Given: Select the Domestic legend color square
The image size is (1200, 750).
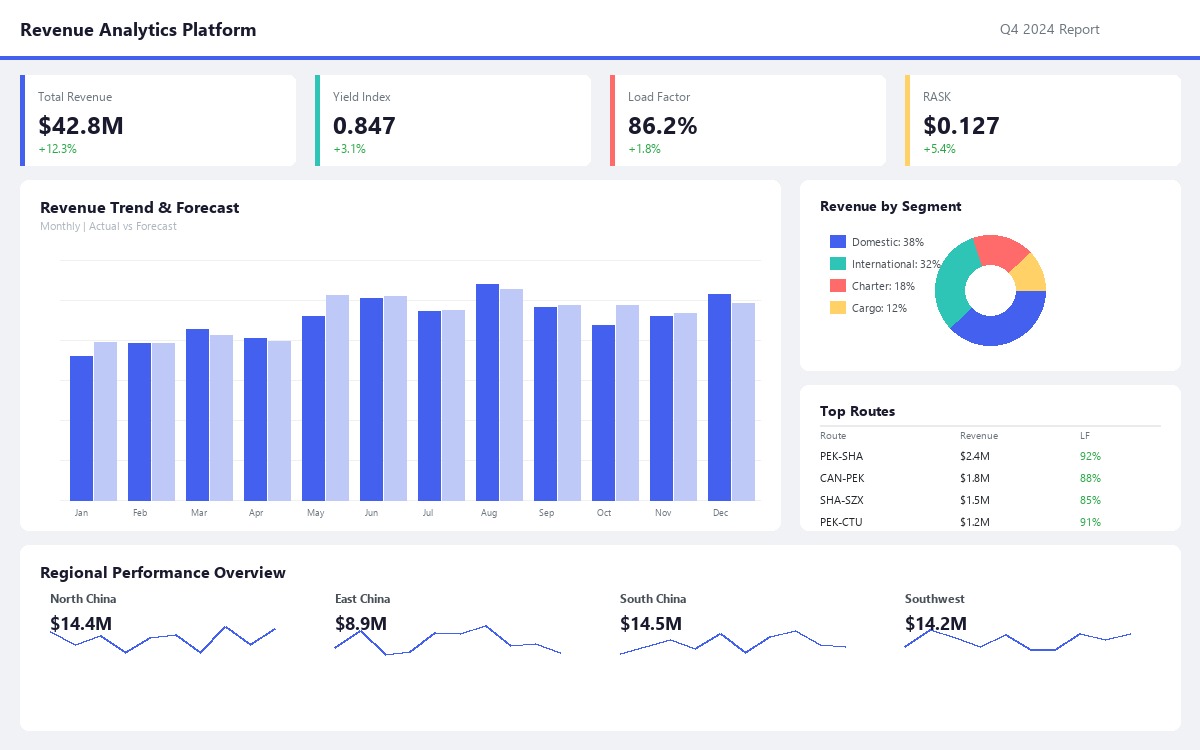Looking at the screenshot, I should (x=836, y=241).
